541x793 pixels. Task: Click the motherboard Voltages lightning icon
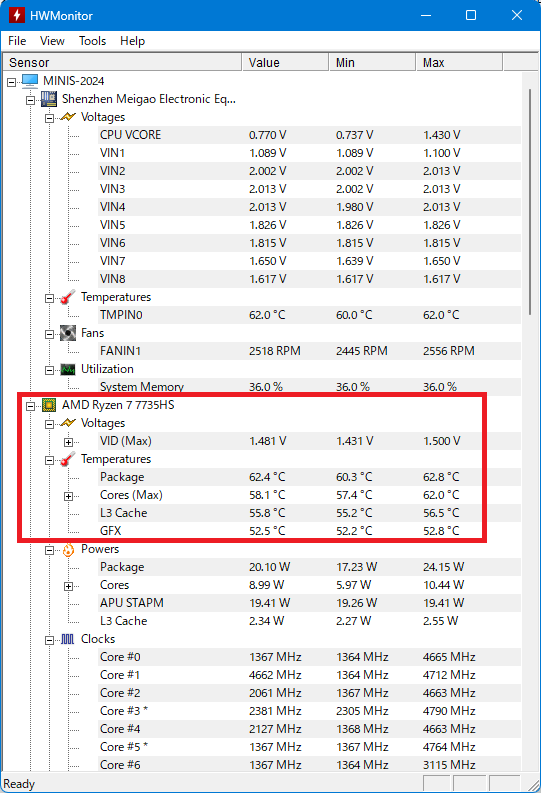tap(68, 117)
